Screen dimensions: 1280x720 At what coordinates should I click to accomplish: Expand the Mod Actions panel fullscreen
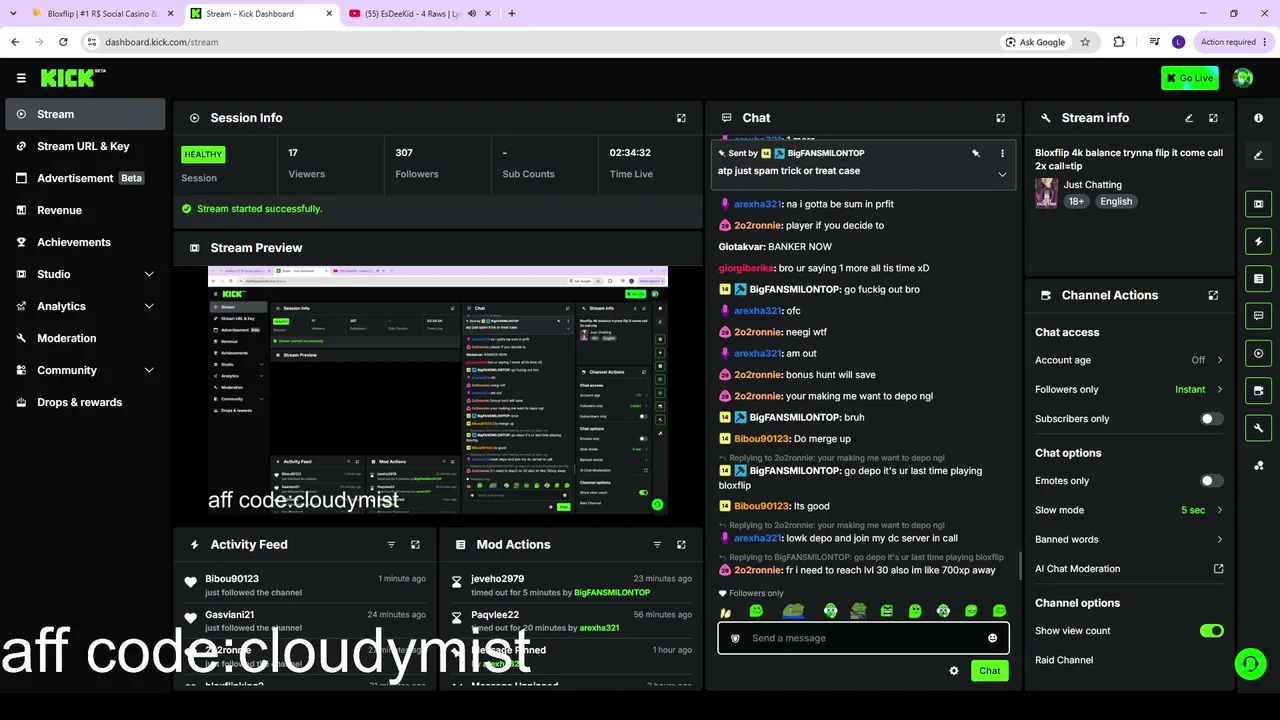[x=681, y=545]
